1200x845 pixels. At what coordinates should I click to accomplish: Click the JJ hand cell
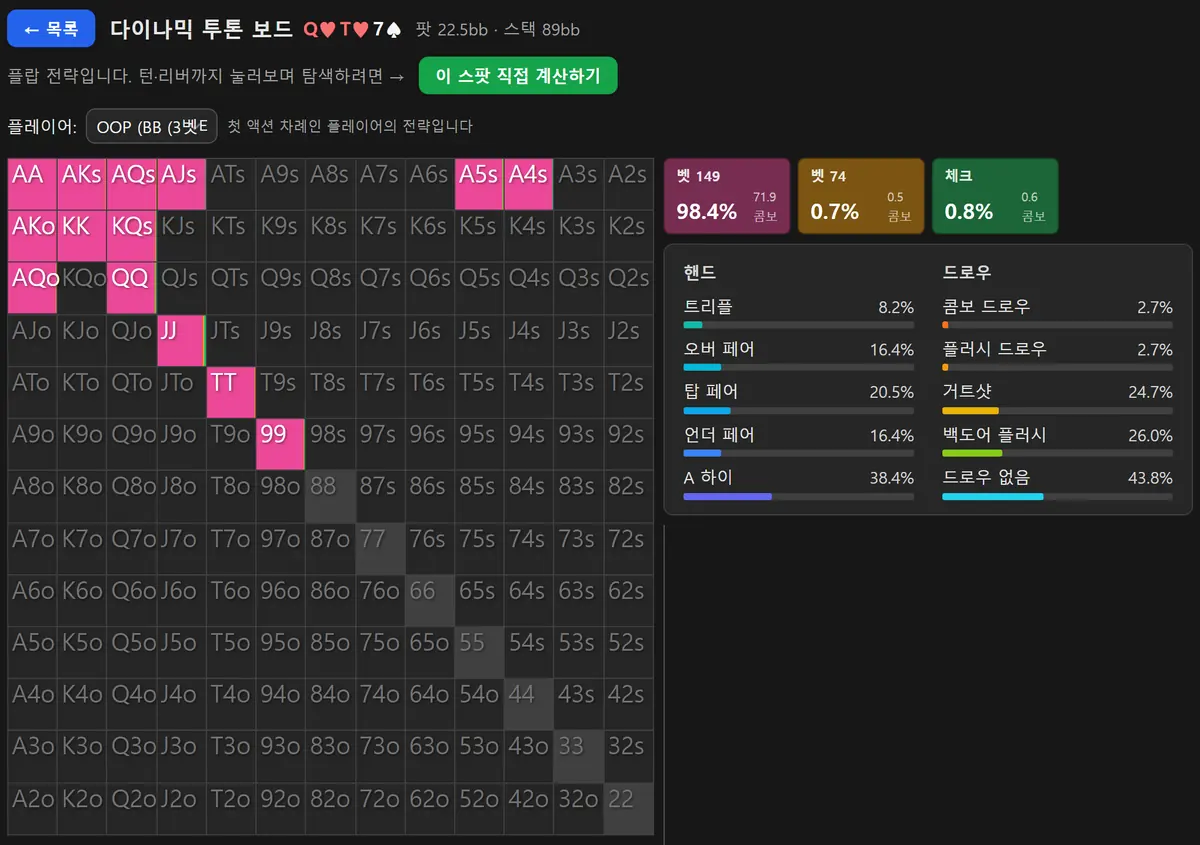181,340
